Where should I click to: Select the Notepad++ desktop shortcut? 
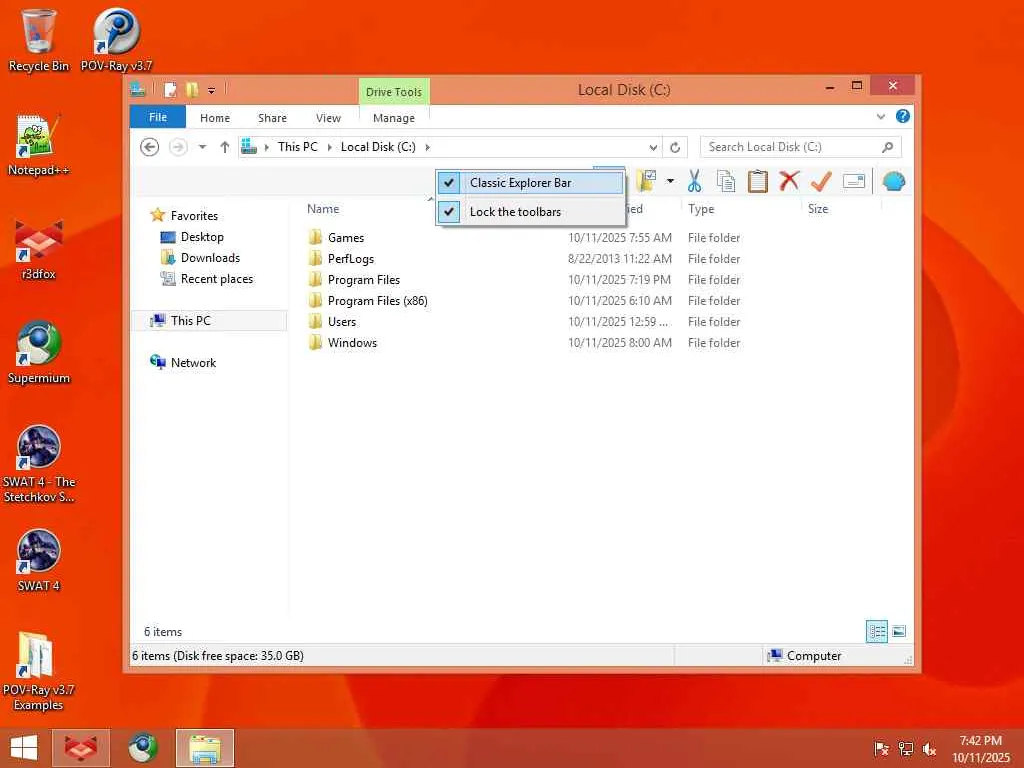[x=39, y=145]
